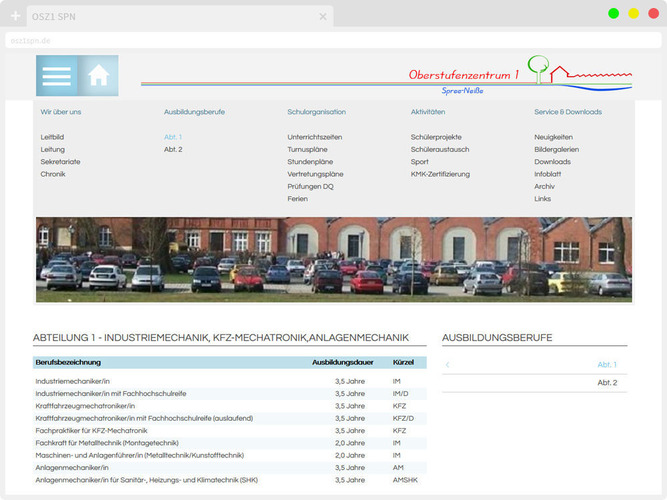Click the green window button
Image resolution: width=667 pixels, height=500 pixels.
point(613,13)
